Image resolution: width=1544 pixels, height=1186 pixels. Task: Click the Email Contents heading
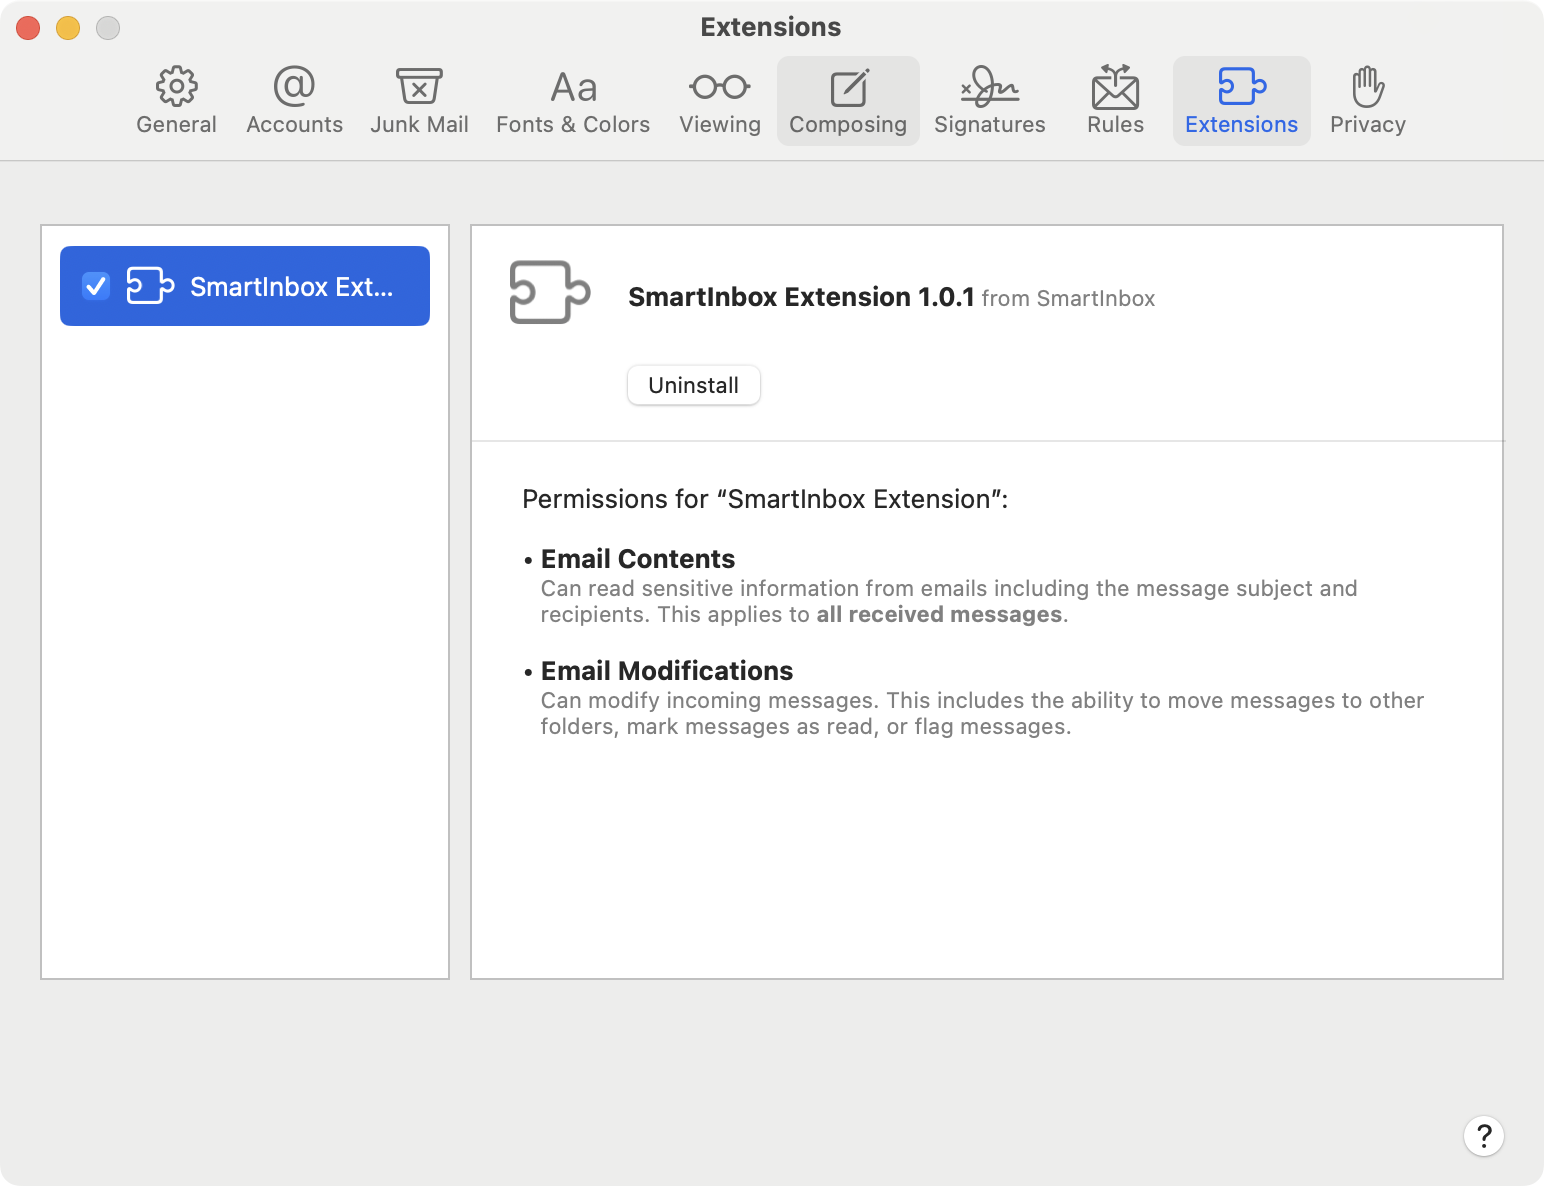[638, 559]
